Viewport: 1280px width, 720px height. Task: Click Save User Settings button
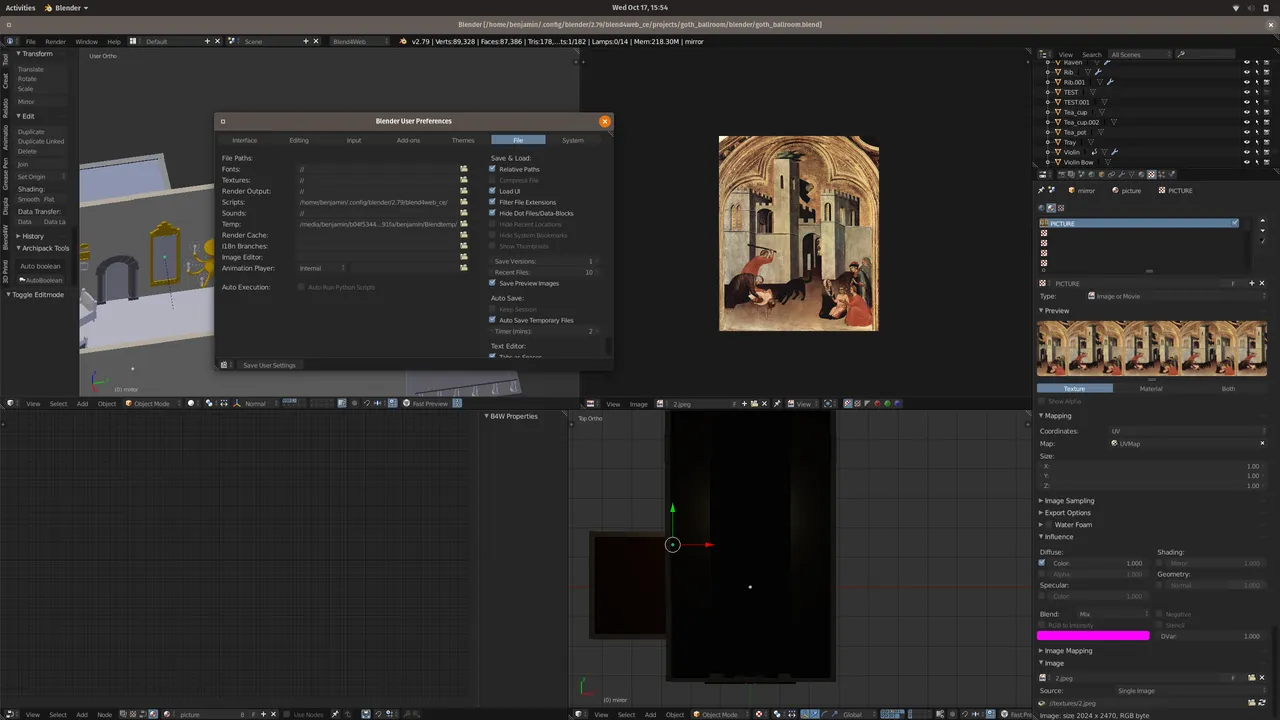pos(269,365)
